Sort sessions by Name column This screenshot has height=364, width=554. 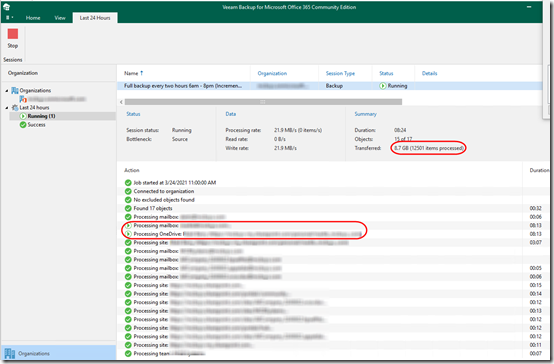click(x=133, y=73)
